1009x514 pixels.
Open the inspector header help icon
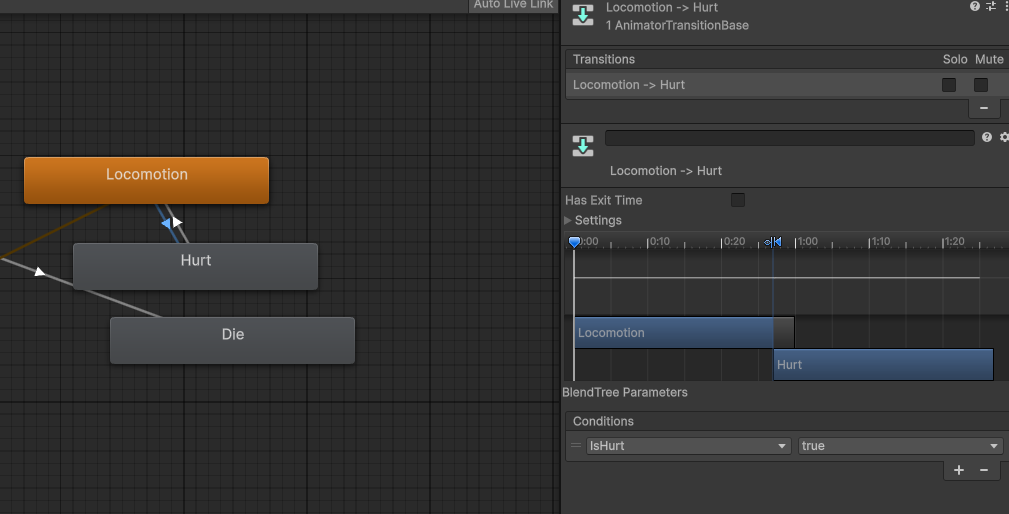tap(975, 6)
